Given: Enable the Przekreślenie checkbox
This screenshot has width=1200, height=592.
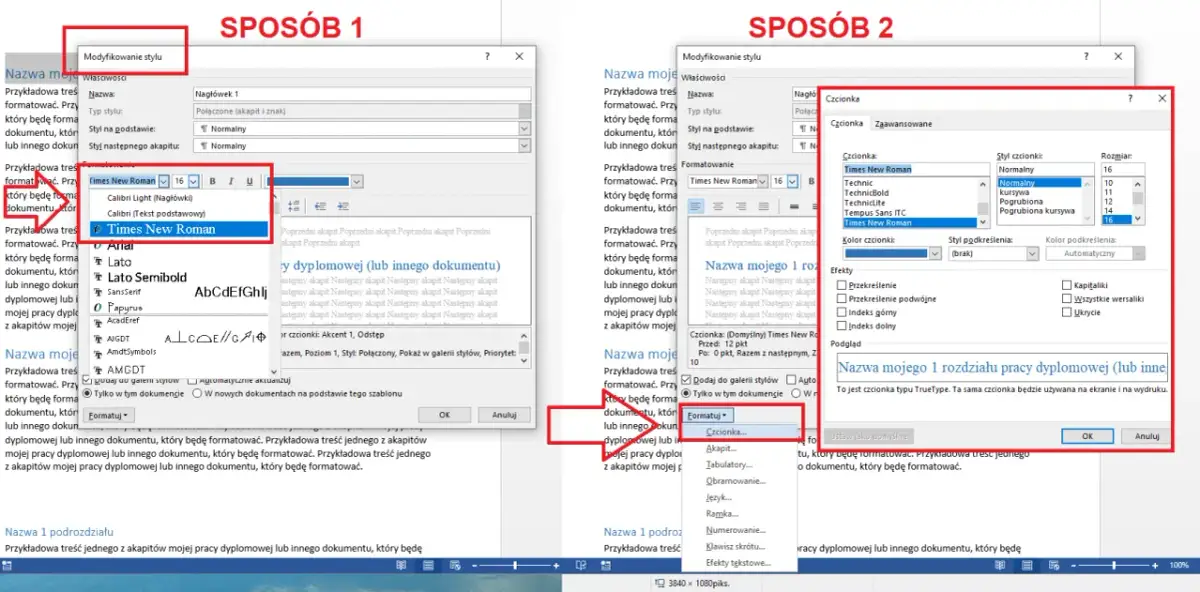Looking at the screenshot, I should (x=842, y=286).
